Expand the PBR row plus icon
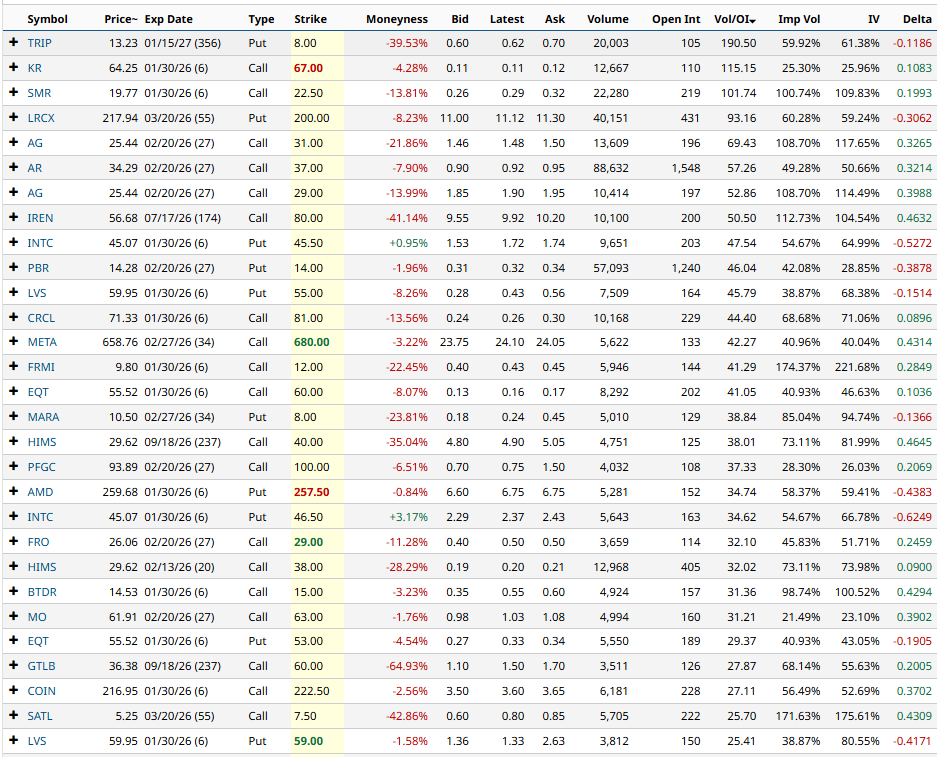Image resolution: width=937 pixels, height=757 pixels. tap(13, 267)
